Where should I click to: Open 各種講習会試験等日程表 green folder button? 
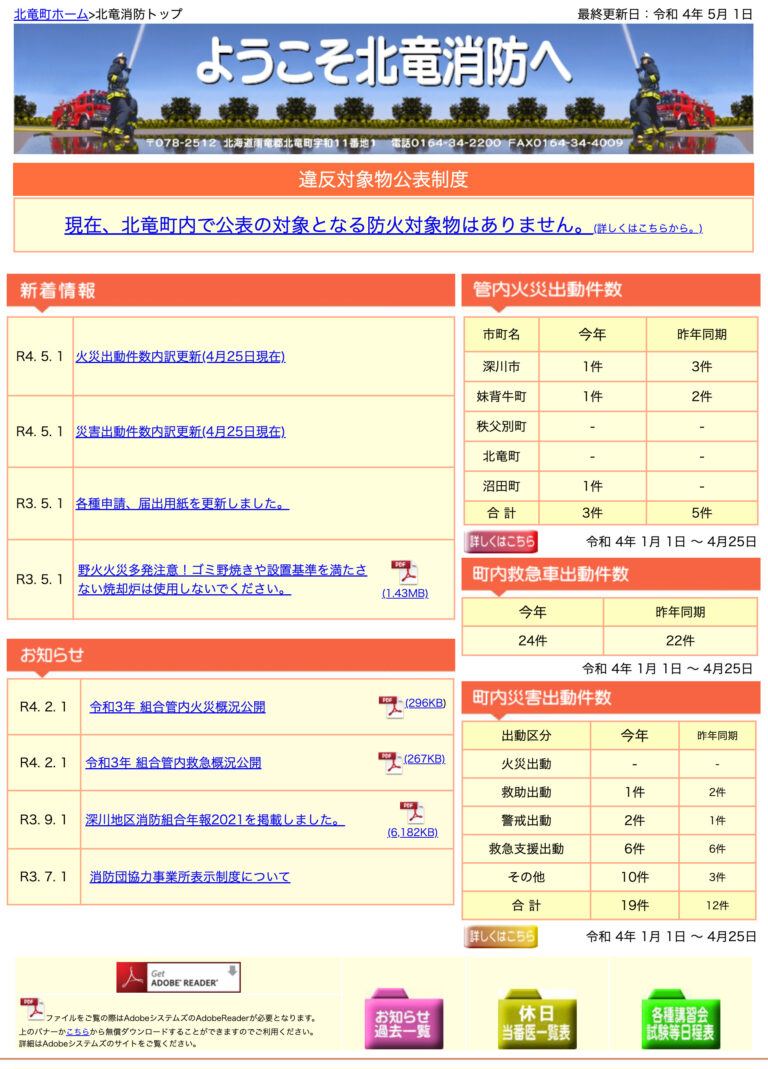click(681, 1020)
